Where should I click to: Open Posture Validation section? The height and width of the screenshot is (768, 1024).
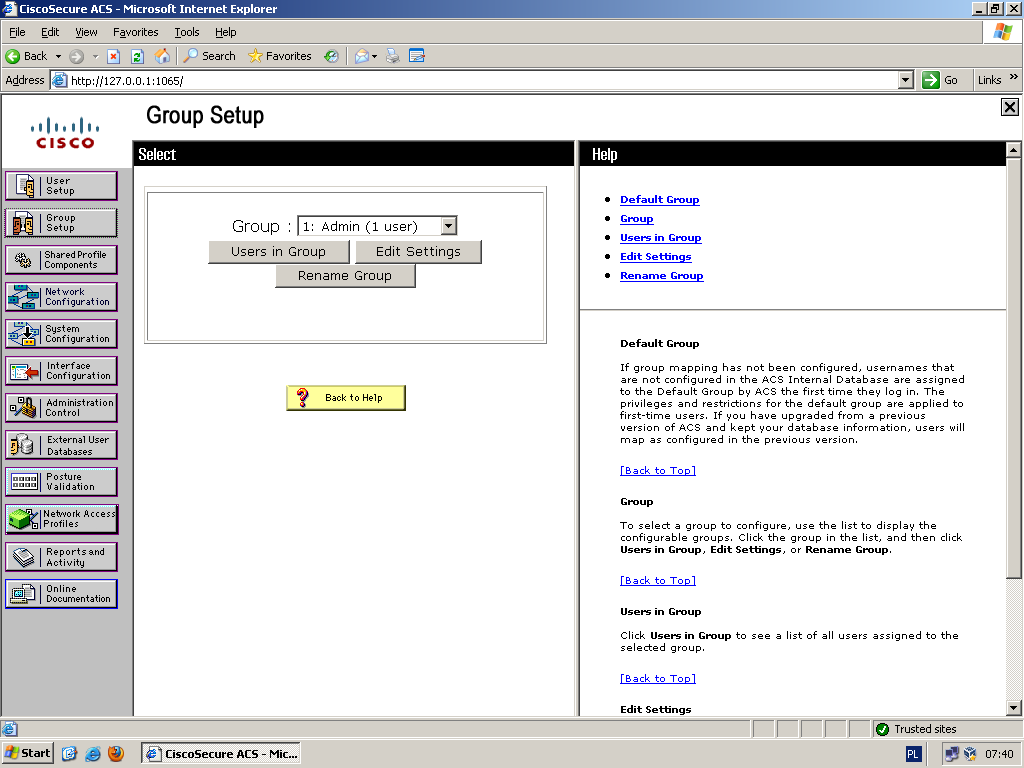point(61,482)
